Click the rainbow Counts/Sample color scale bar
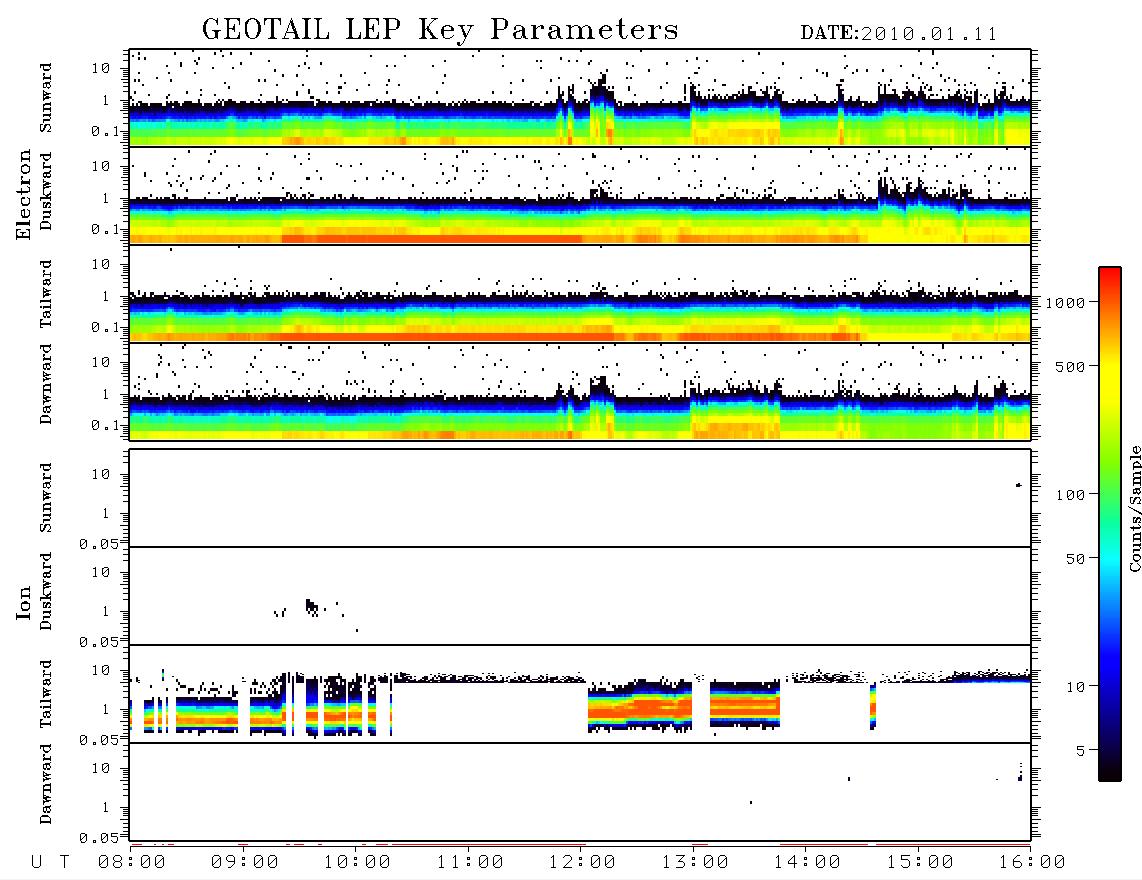1142x880 pixels. coord(1110,524)
